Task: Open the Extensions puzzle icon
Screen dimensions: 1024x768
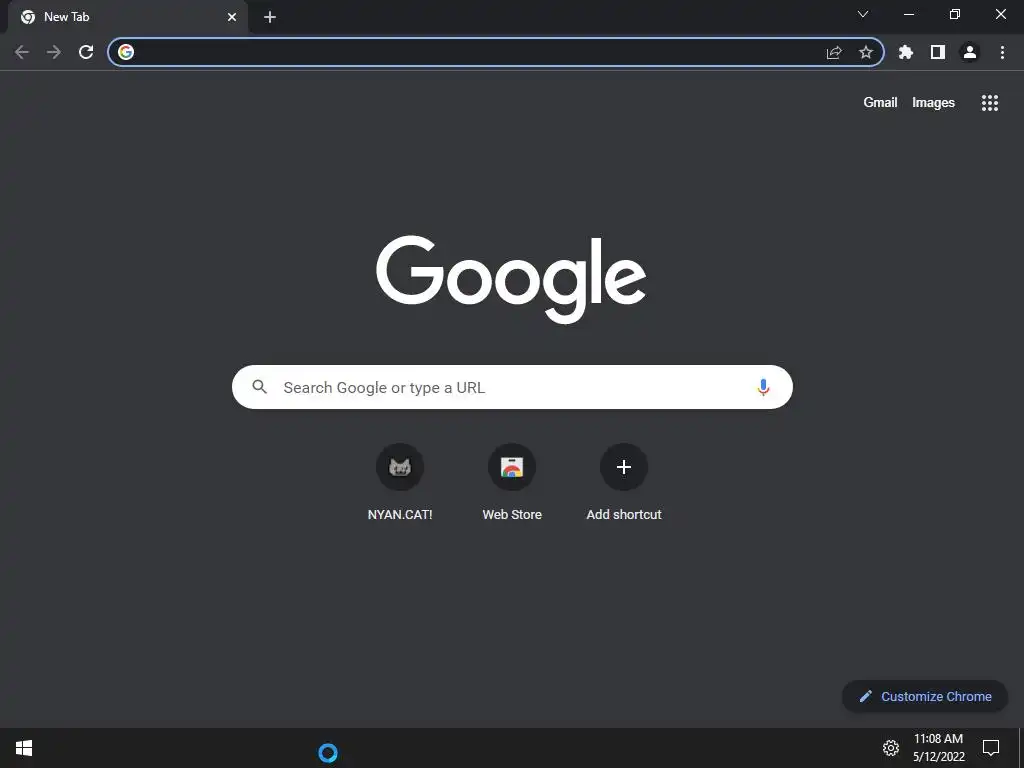Action: tap(905, 52)
